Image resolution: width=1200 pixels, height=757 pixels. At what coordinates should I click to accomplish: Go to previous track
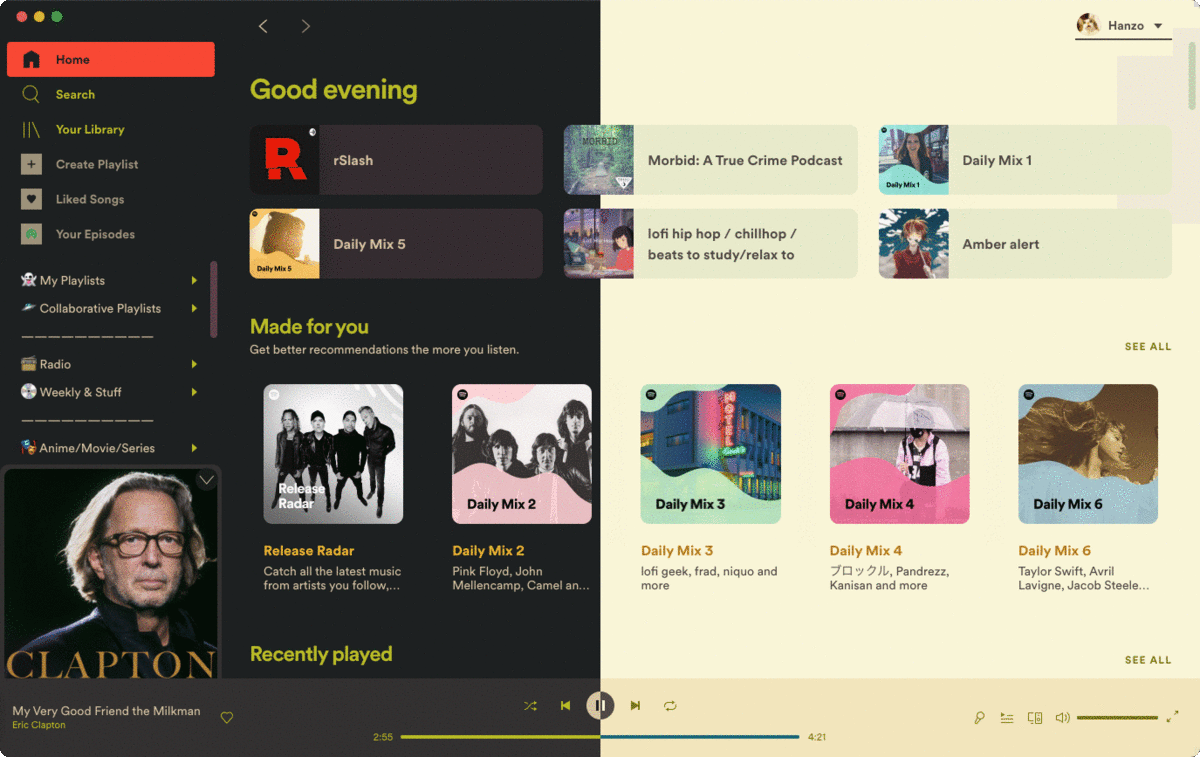click(x=565, y=706)
